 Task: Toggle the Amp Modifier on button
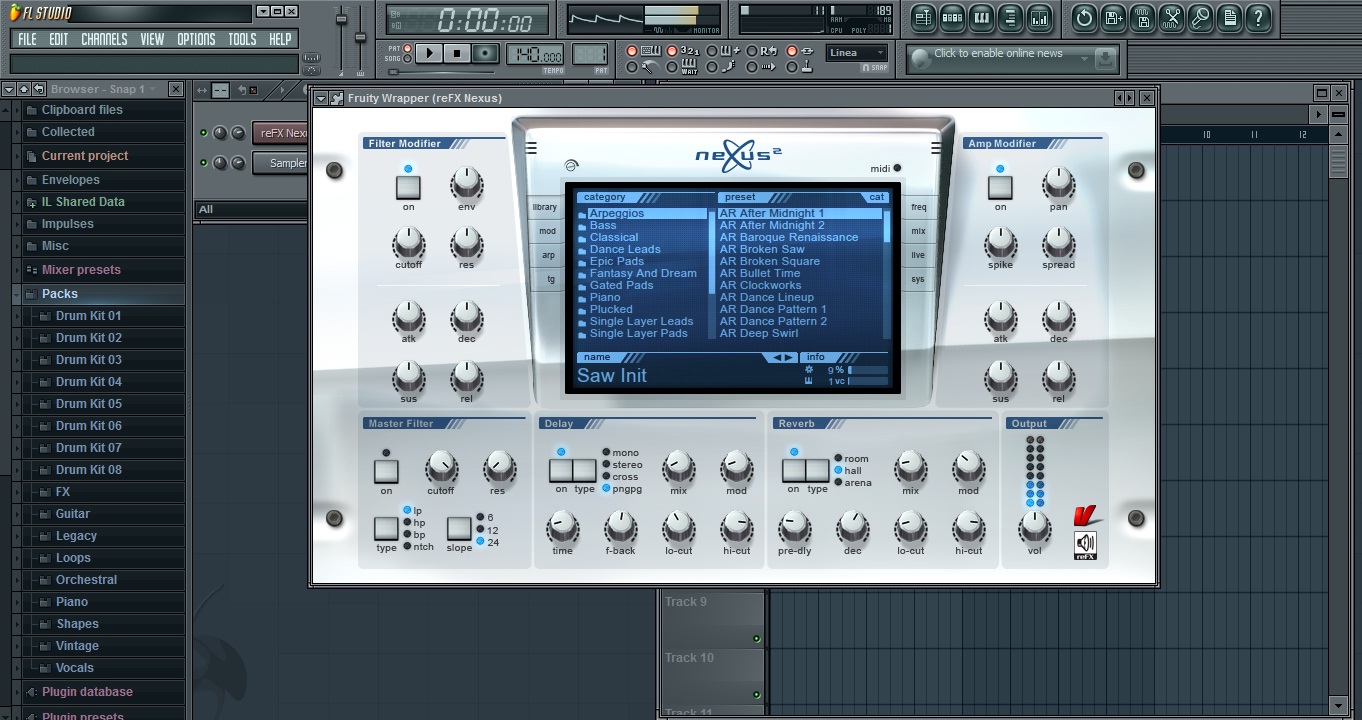click(x=1000, y=187)
